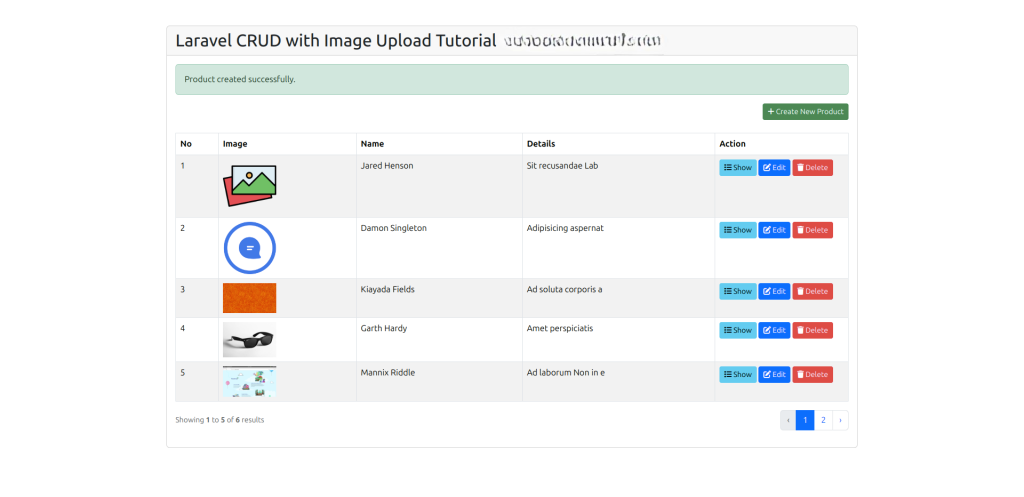
Task: Show details for Jared Henson
Action: pyautogui.click(x=738, y=168)
